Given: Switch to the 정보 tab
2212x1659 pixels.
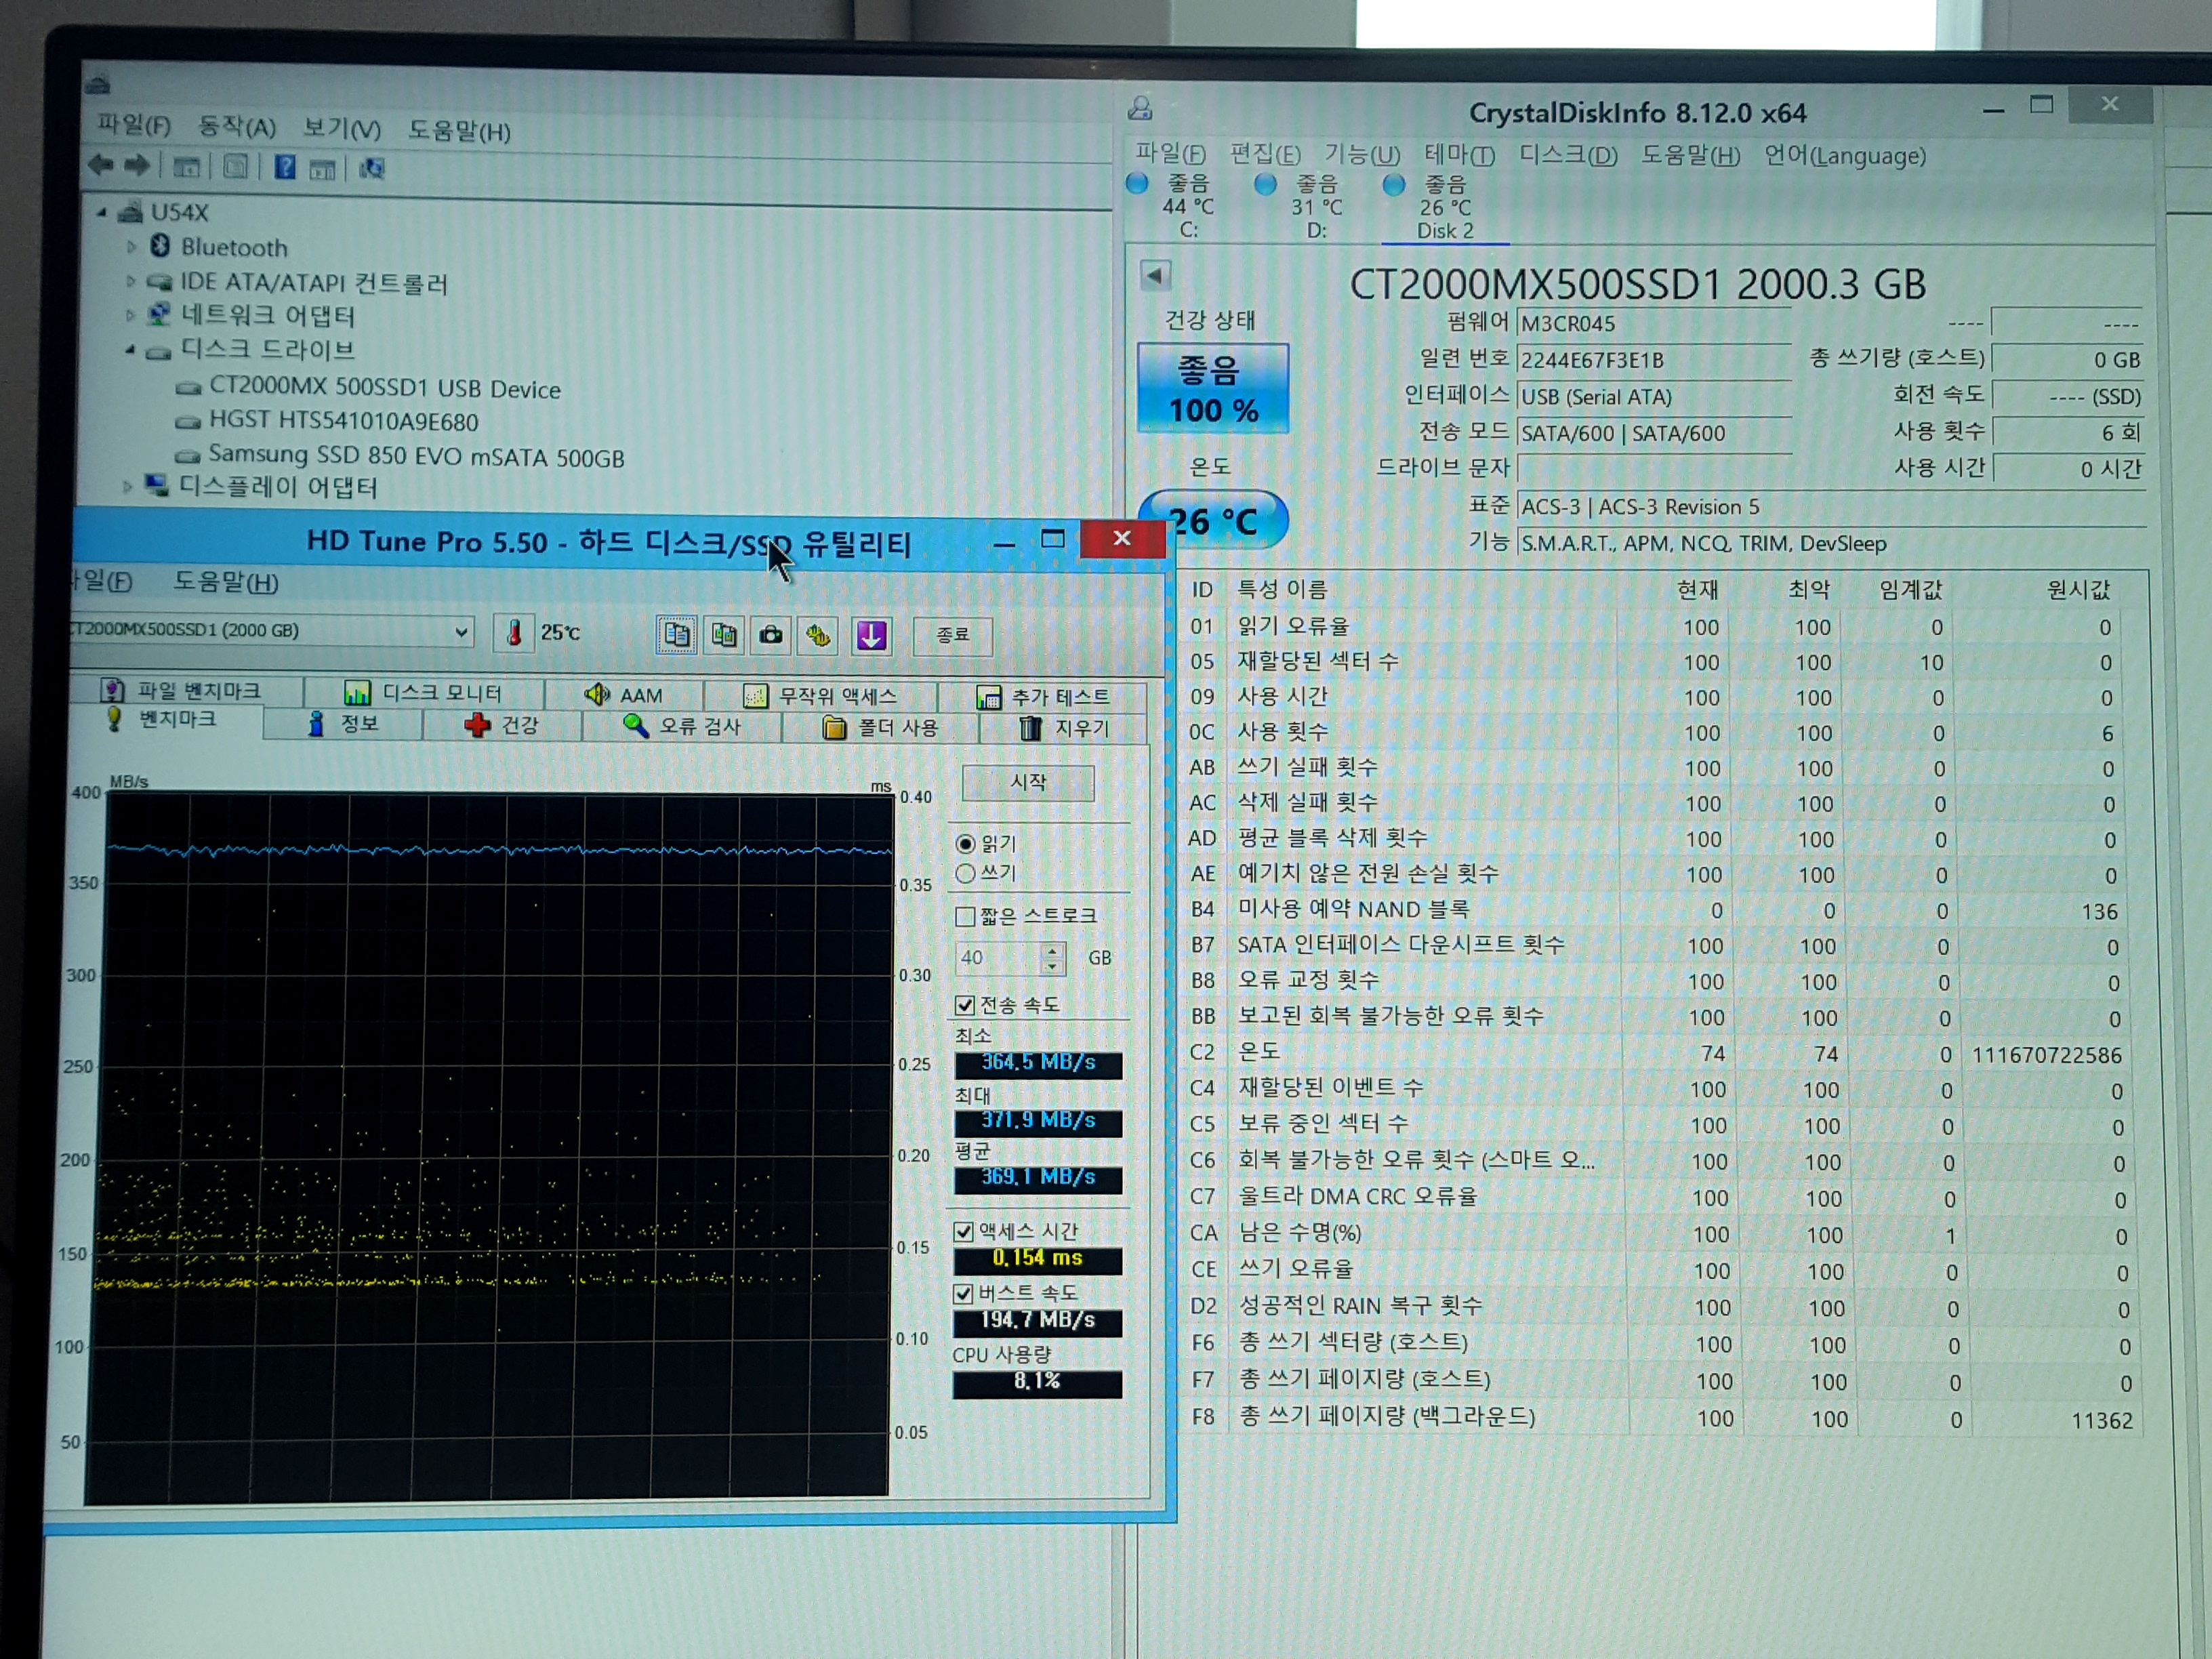Looking at the screenshot, I should 343,724.
